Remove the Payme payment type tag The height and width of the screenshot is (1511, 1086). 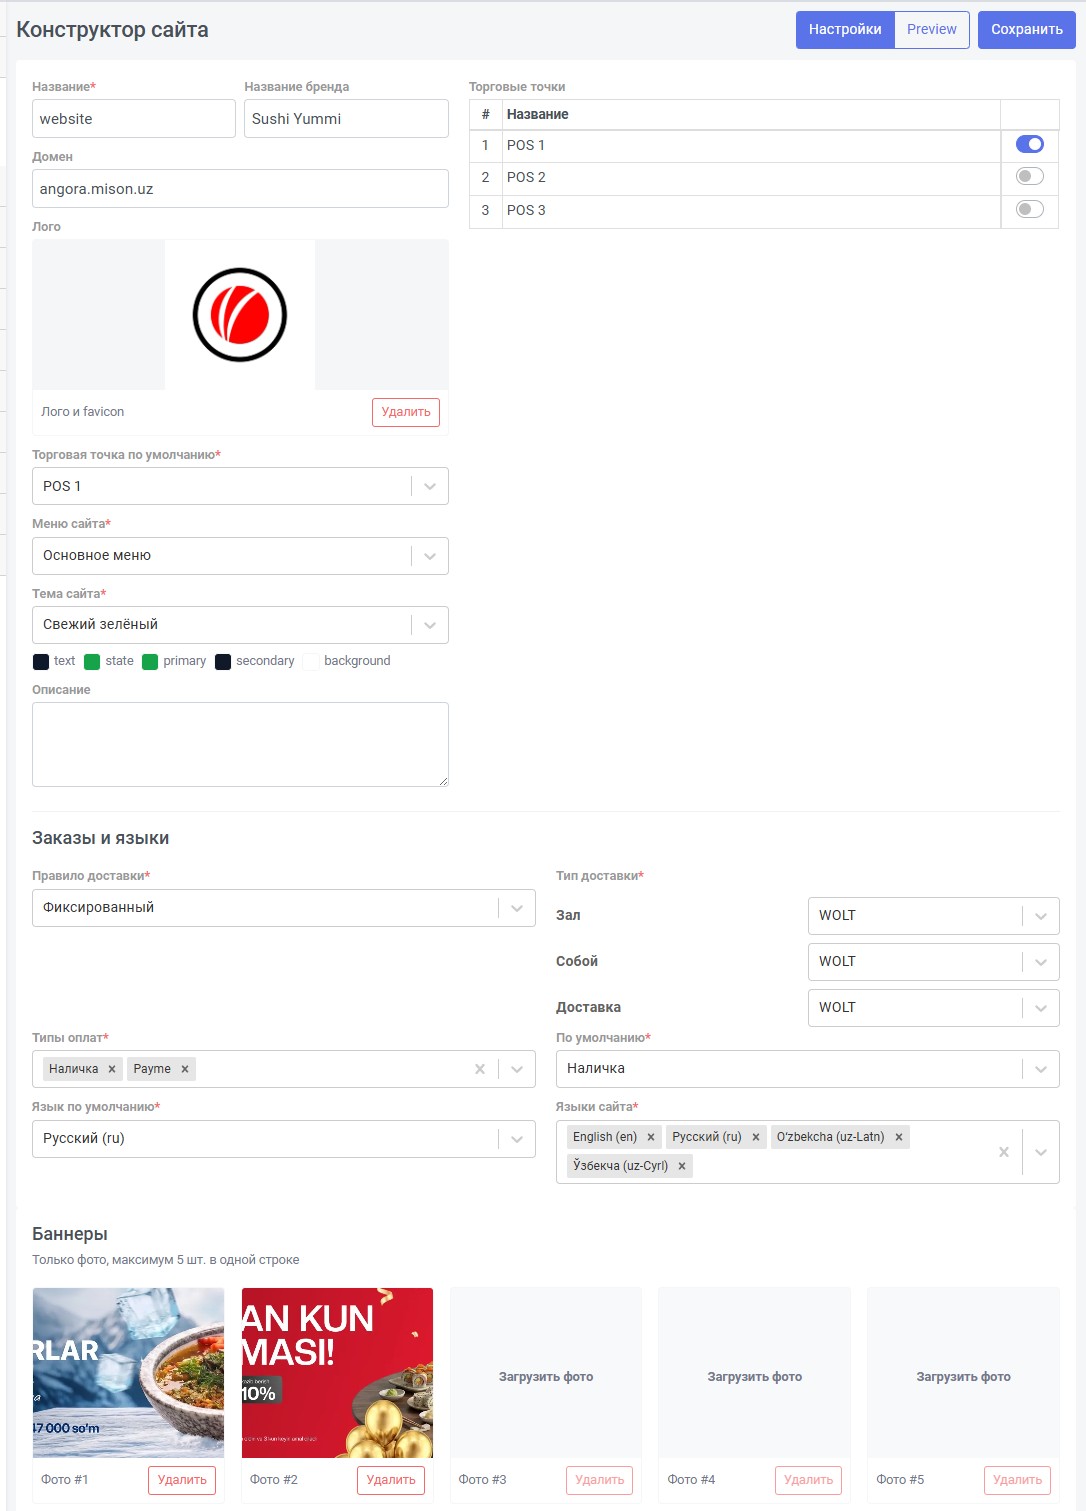click(185, 1069)
